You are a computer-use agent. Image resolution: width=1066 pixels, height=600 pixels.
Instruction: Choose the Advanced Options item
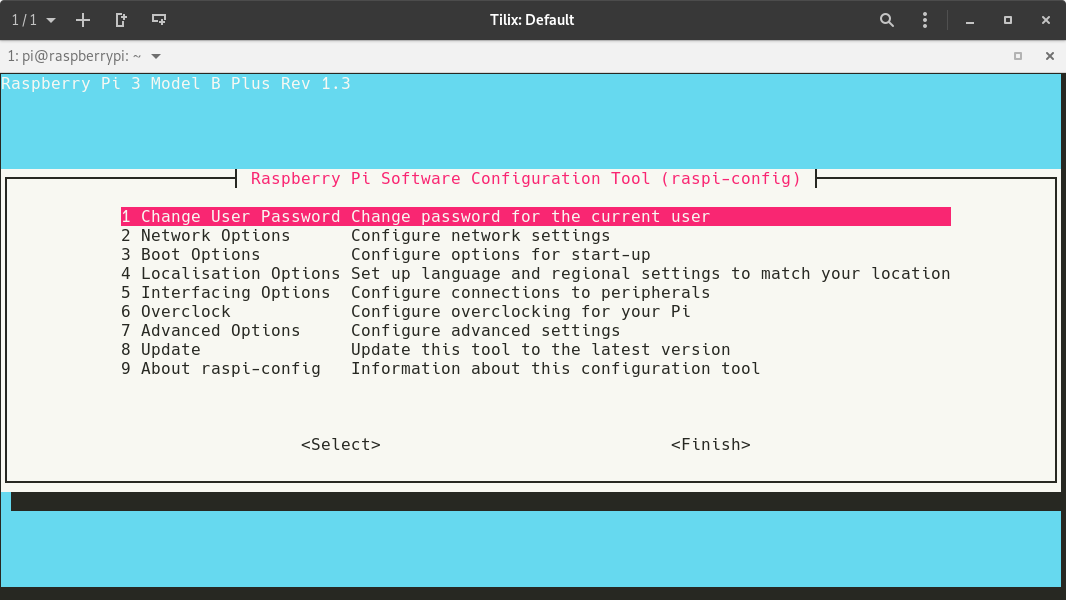click(220, 331)
